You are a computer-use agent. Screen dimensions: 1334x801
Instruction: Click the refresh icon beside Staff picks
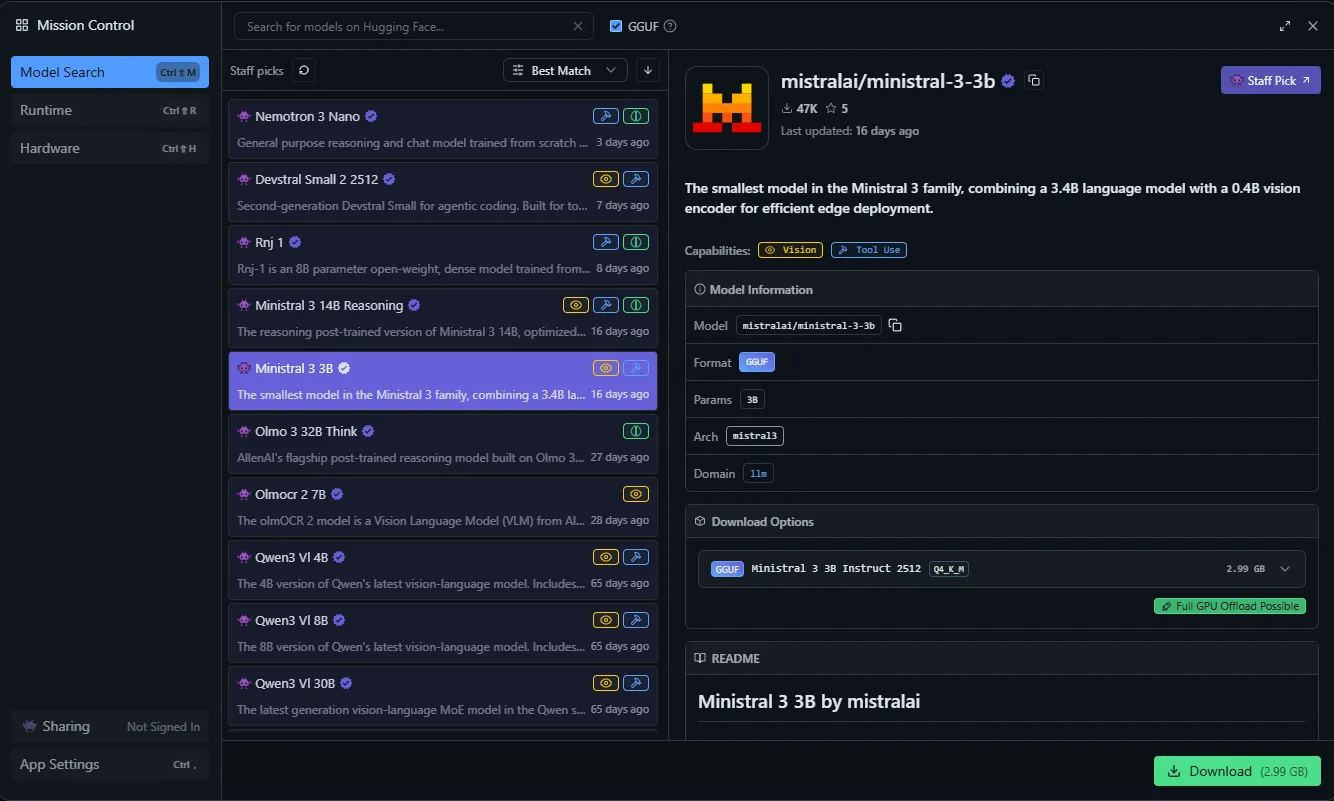coord(304,70)
